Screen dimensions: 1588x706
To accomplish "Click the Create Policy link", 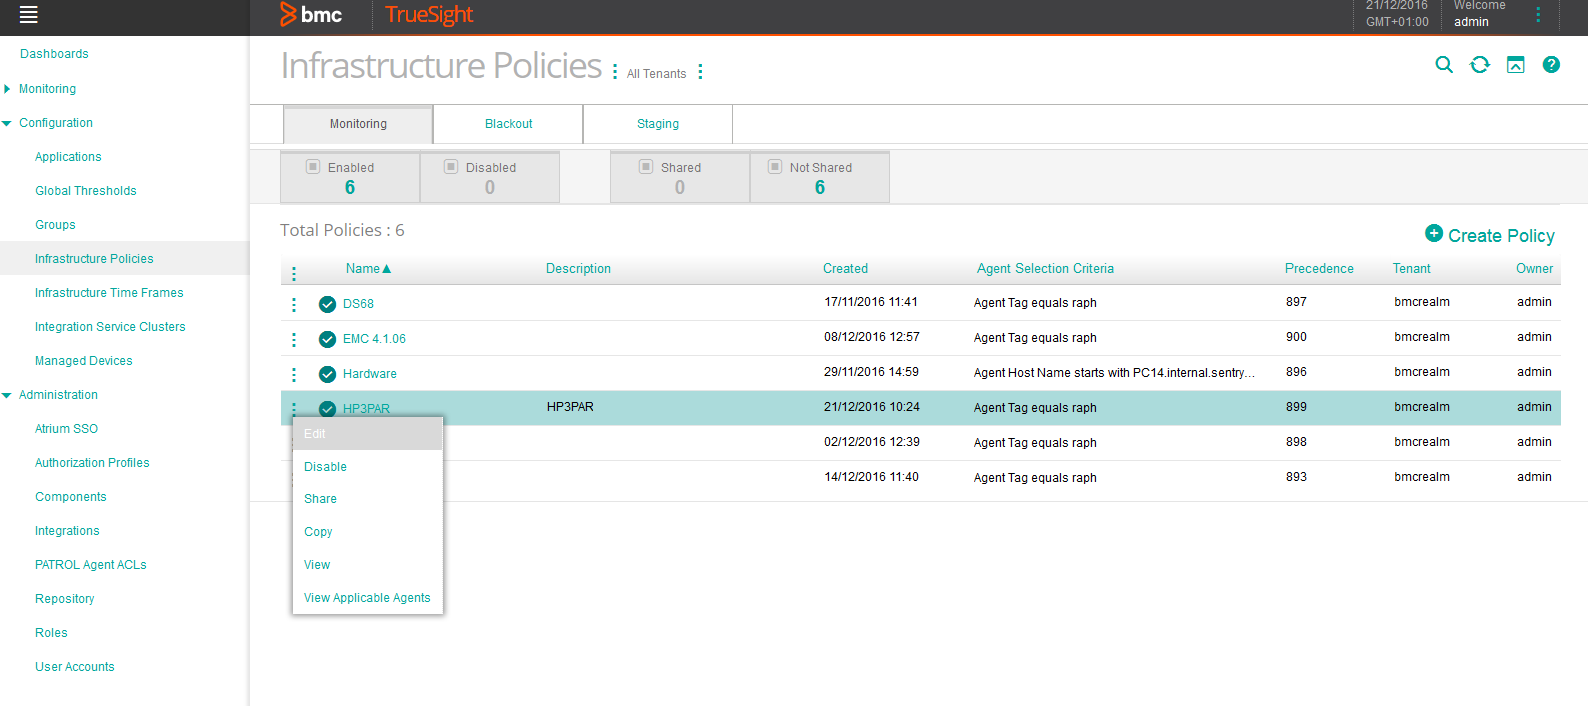I will point(1501,236).
